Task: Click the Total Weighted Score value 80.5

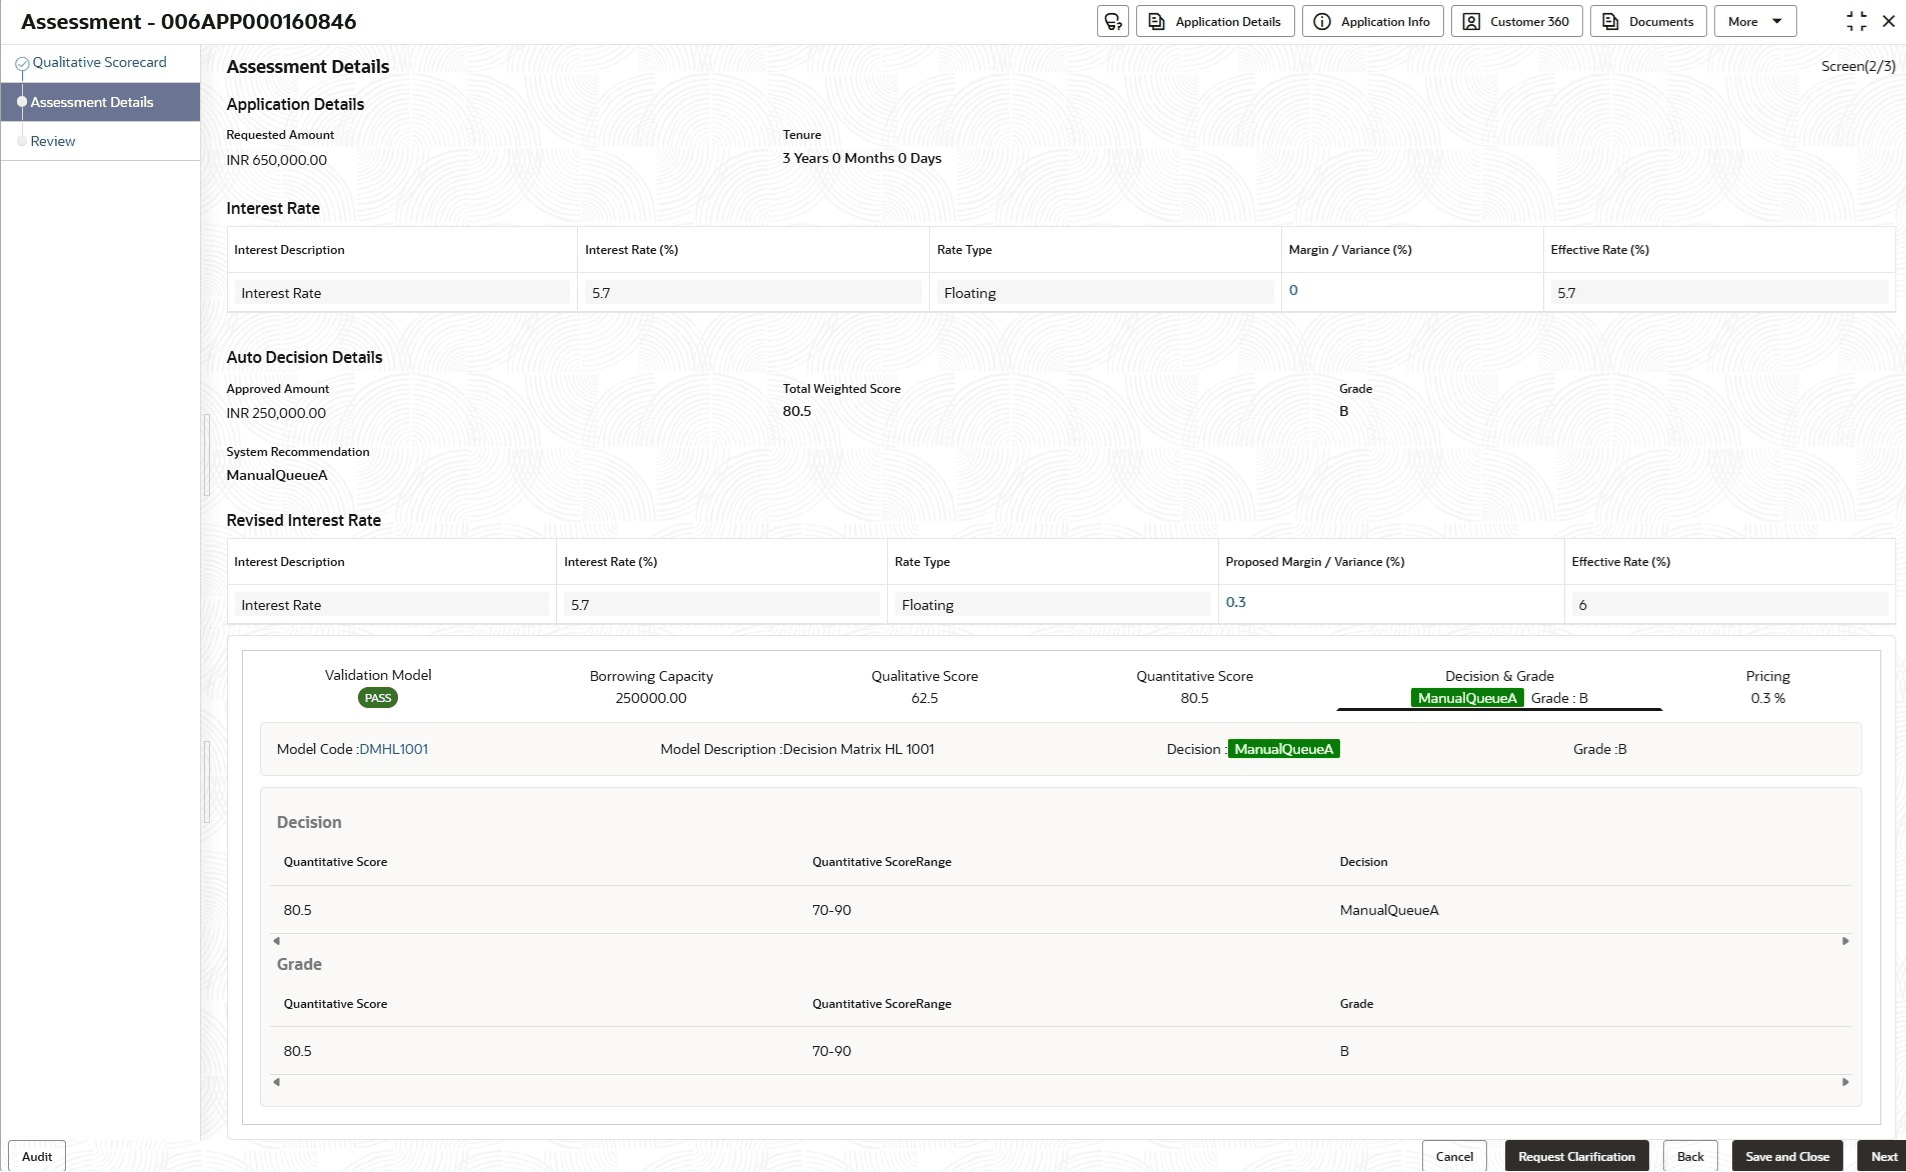Action: click(x=797, y=411)
